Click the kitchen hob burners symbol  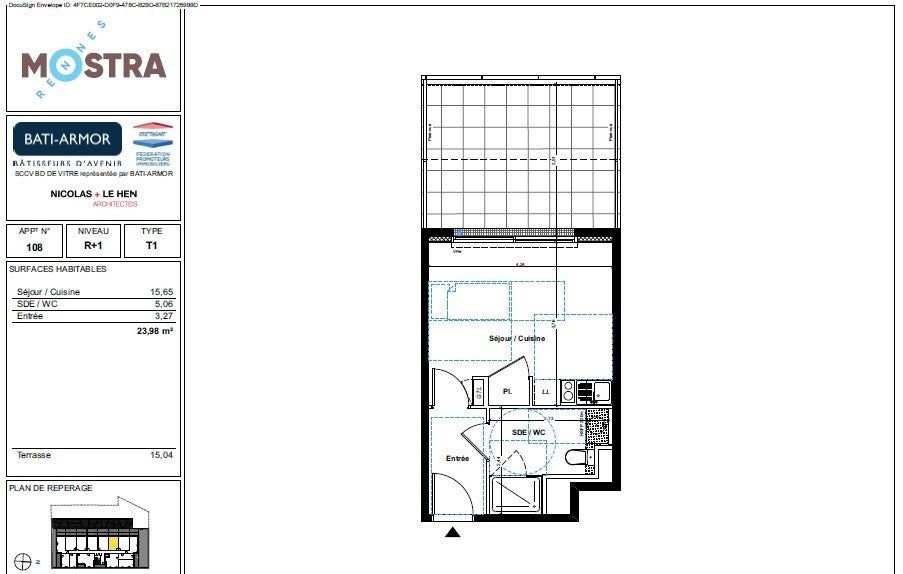coord(568,391)
